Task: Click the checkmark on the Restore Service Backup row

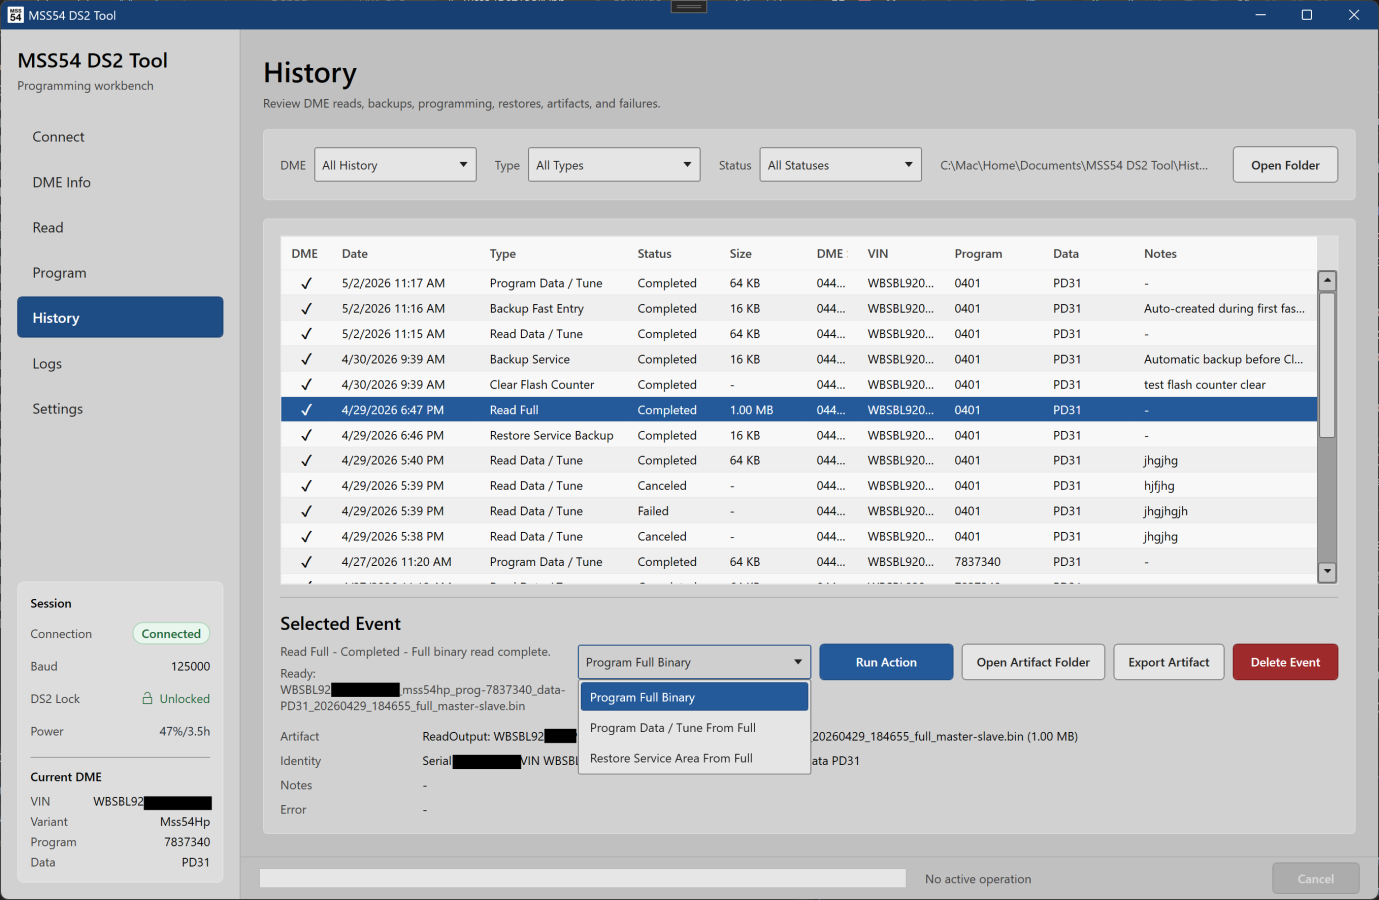Action: 306,436
